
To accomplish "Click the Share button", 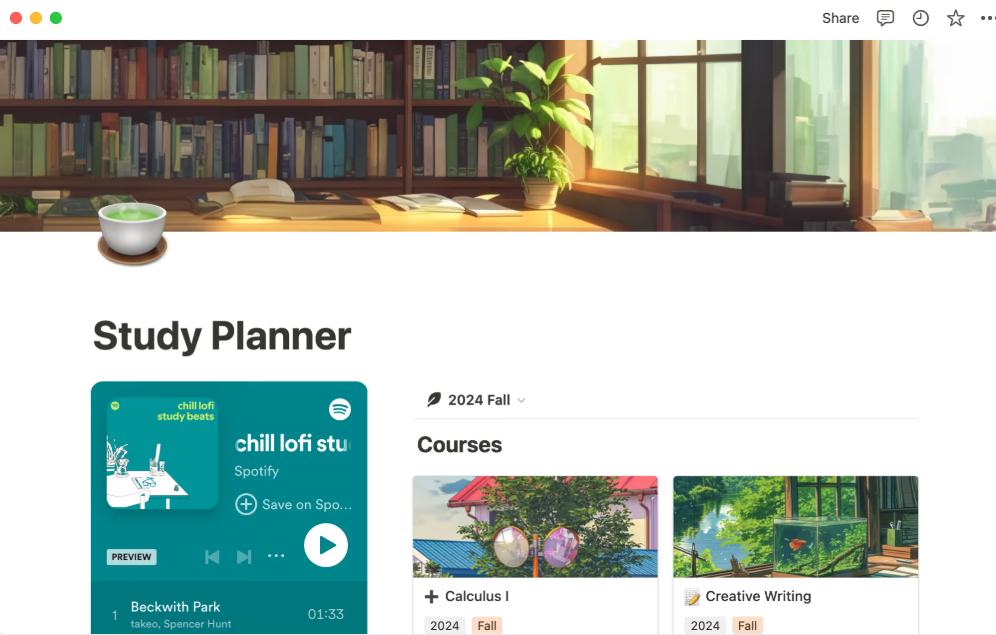I will pyautogui.click(x=840, y=18).
